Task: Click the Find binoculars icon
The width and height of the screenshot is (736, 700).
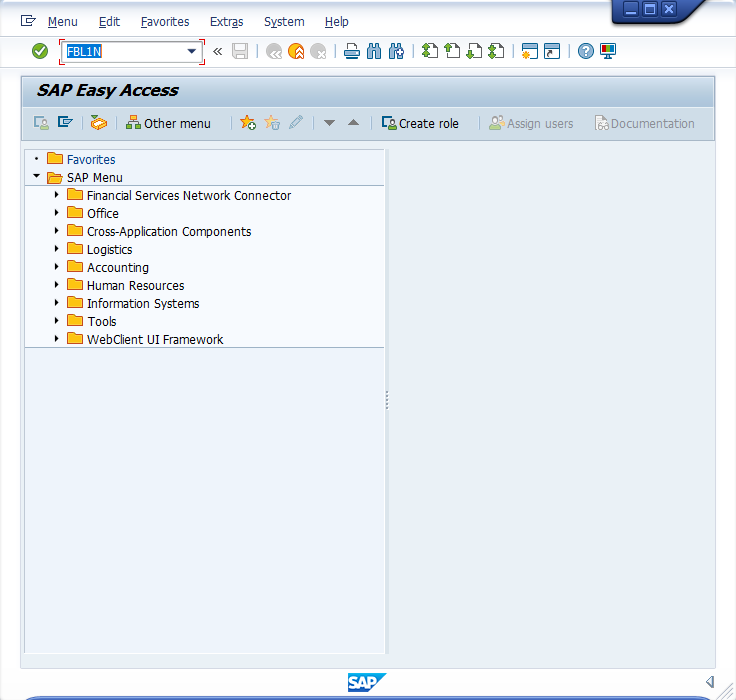Action: [374, 51]
